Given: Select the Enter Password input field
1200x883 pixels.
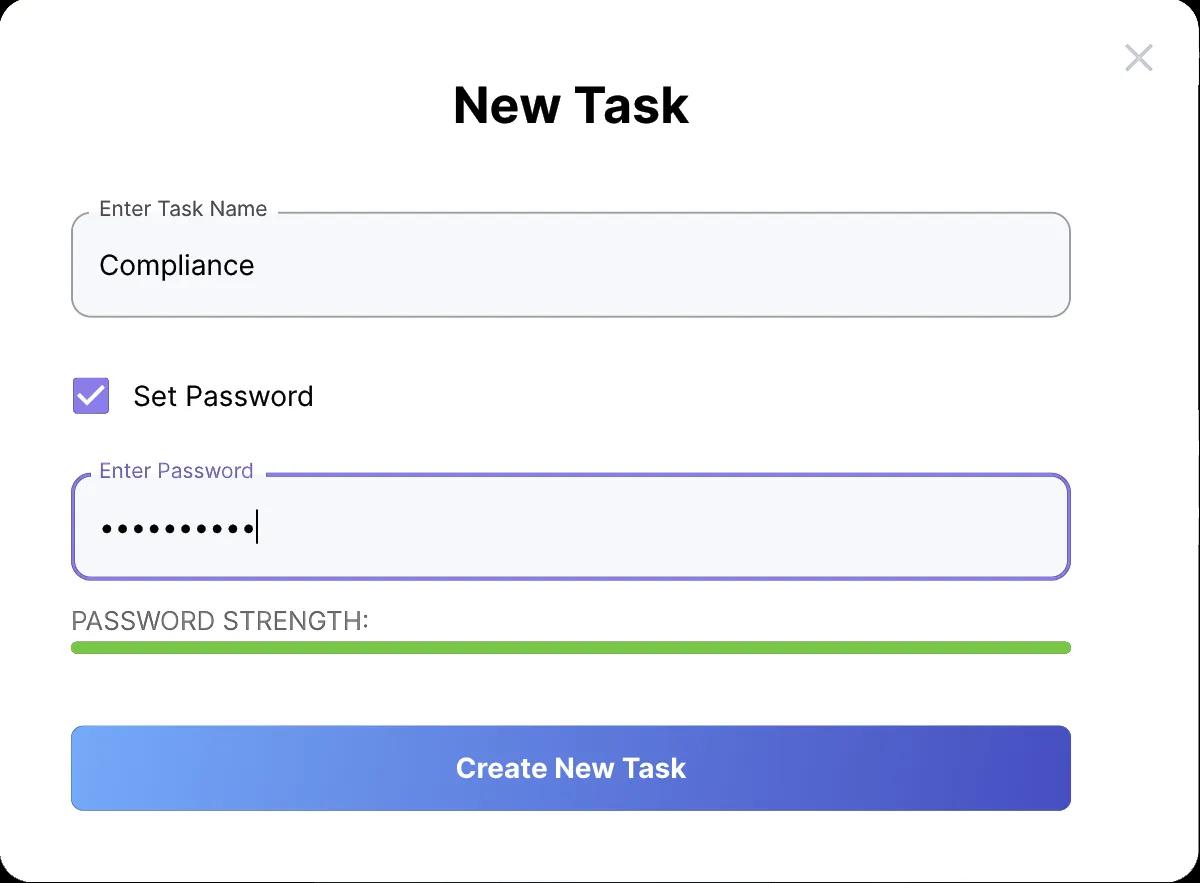Looking at the screenshot, I should pos(571,527).
